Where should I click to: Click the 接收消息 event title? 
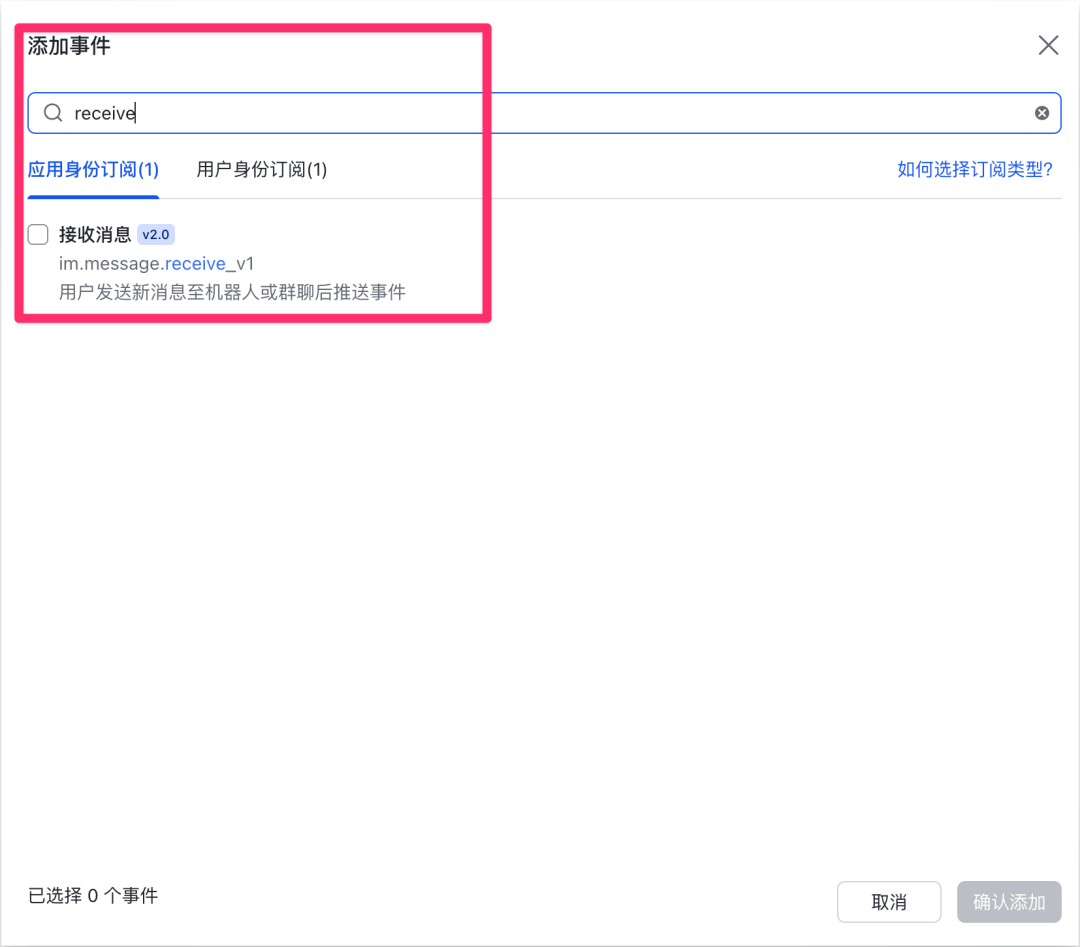tap(97, 234)
